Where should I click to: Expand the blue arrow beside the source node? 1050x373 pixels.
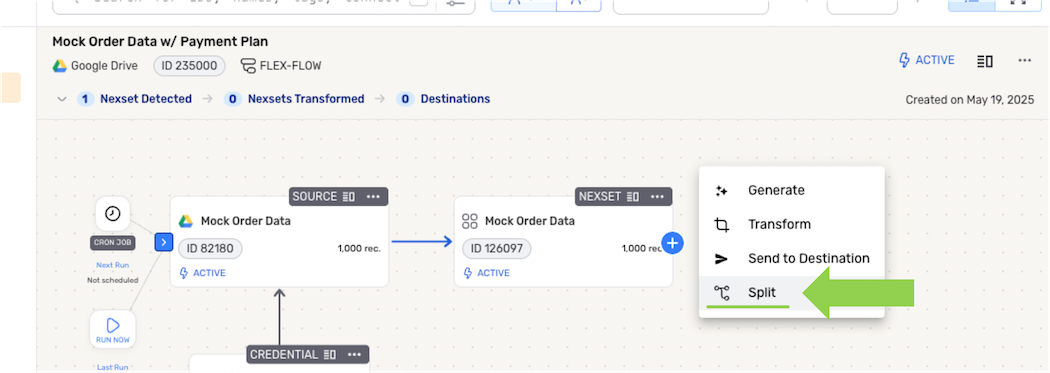[x=164, y=242]
